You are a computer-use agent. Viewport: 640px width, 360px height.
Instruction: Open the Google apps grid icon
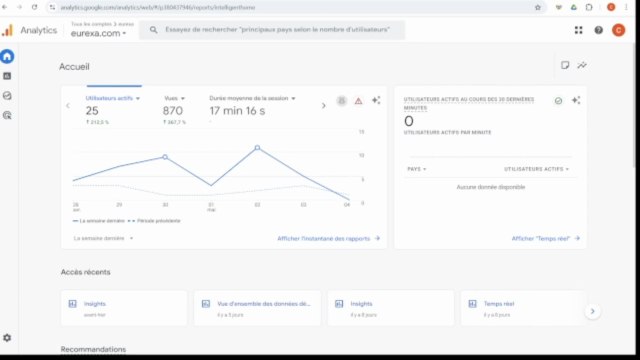coord(578,30)
